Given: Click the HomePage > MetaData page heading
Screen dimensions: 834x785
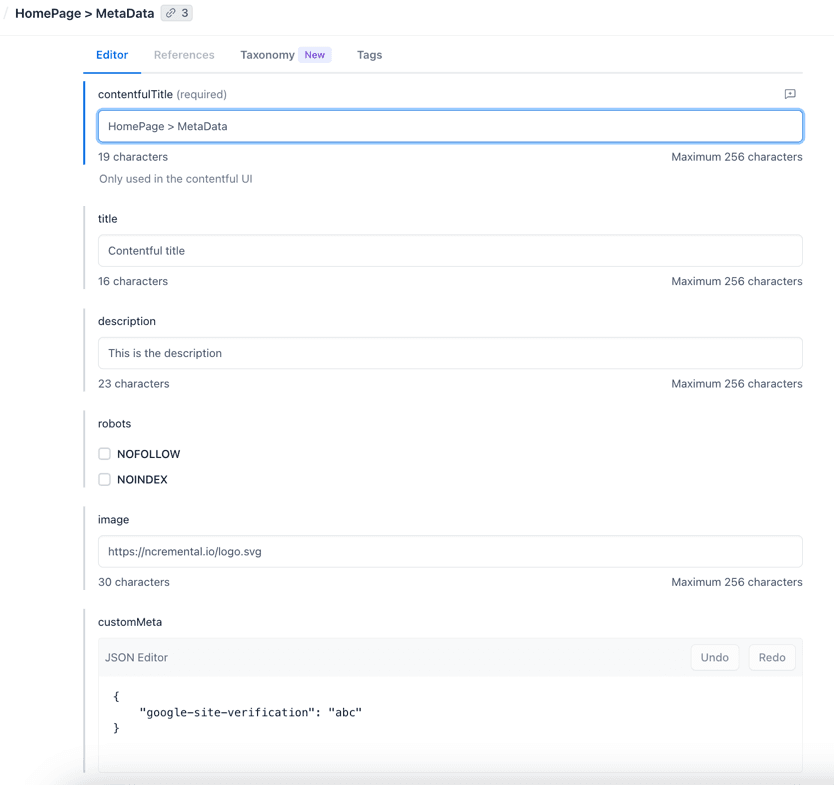Looking at the screenshot, I should 85,13.
